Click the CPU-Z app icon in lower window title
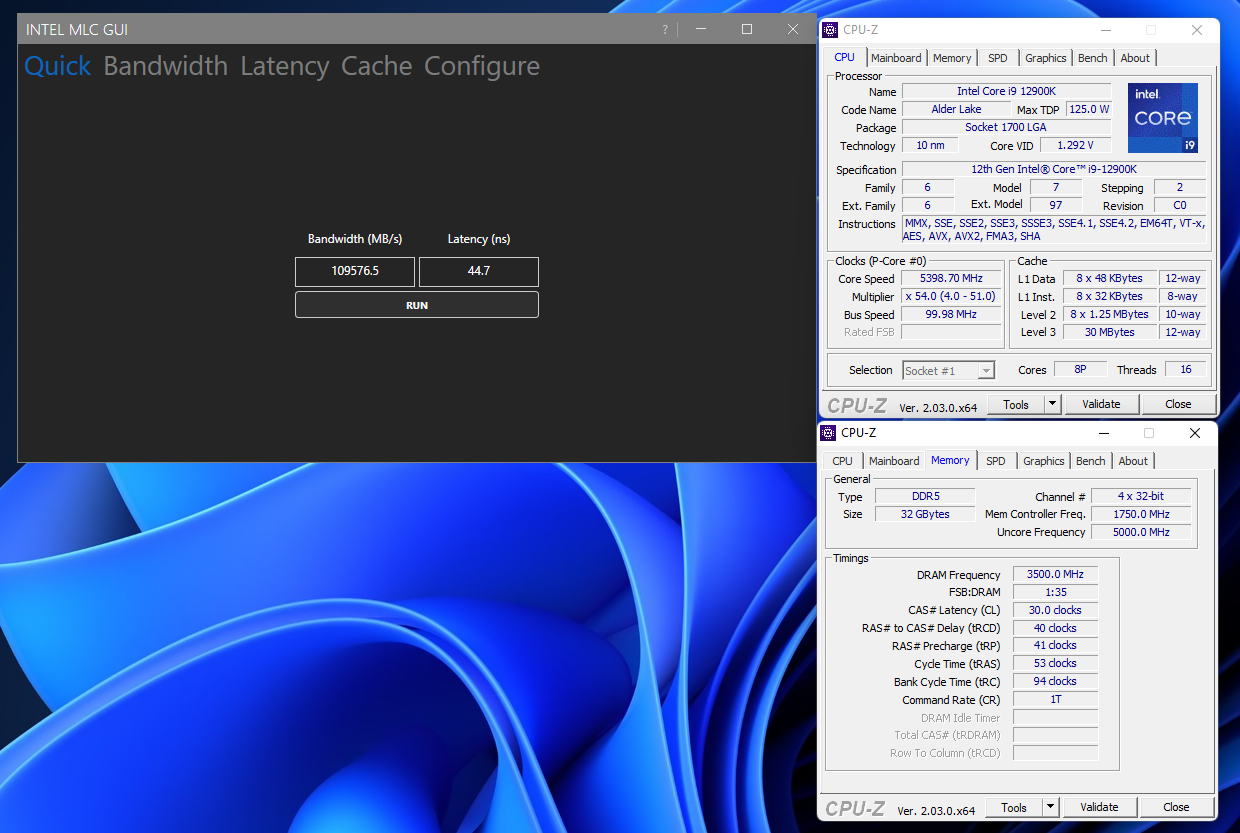 (x=828, y=433)
